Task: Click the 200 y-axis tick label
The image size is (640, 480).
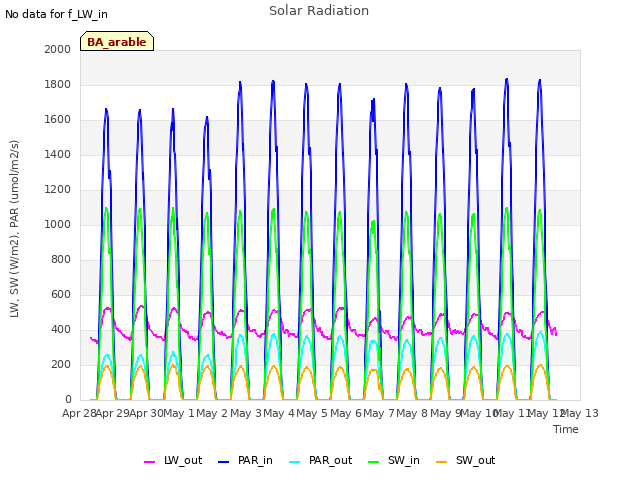Action: pos(61,364)
